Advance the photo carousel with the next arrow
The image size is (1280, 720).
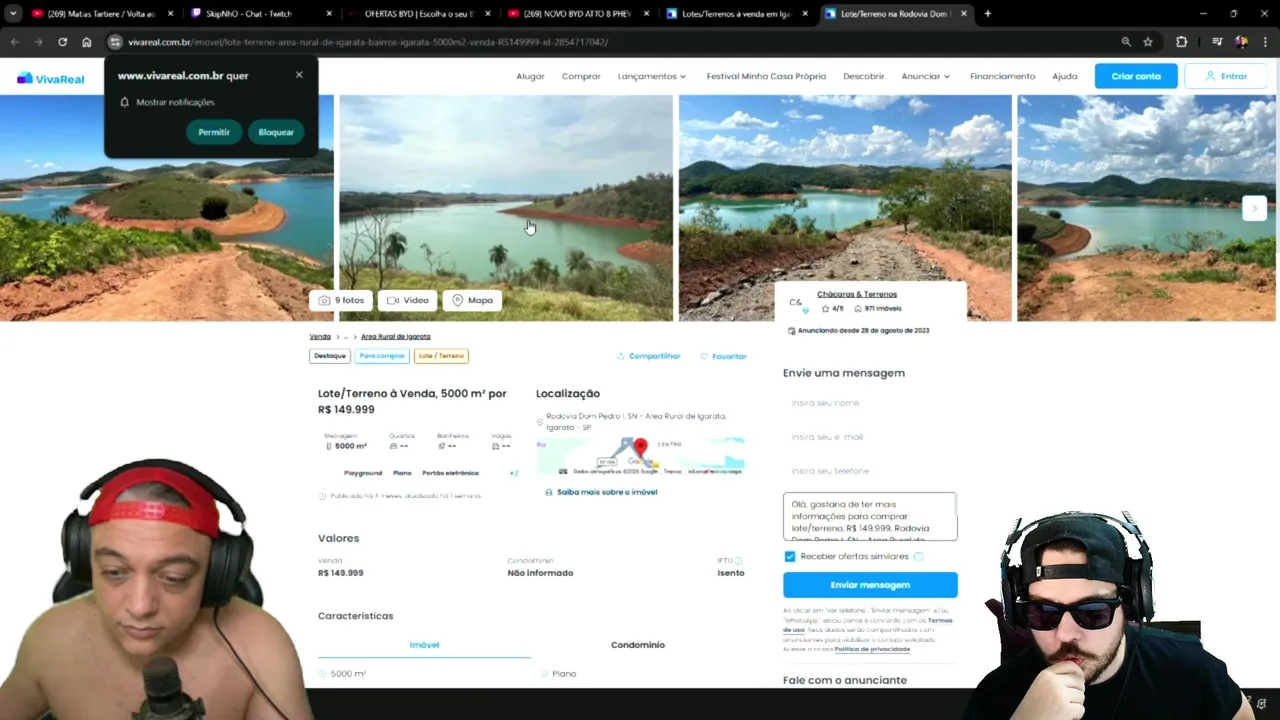click(x=1254, y=208)
